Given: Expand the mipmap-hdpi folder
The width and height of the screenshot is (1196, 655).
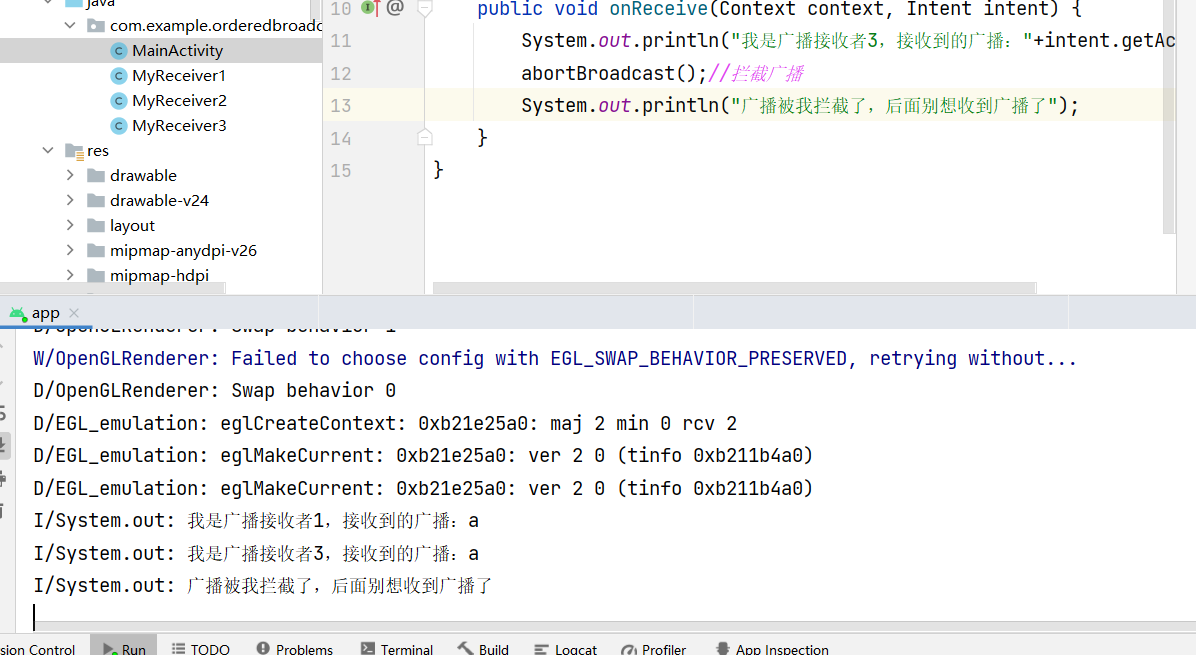Looking at the screenshot, I should click(x=70, y=276).
